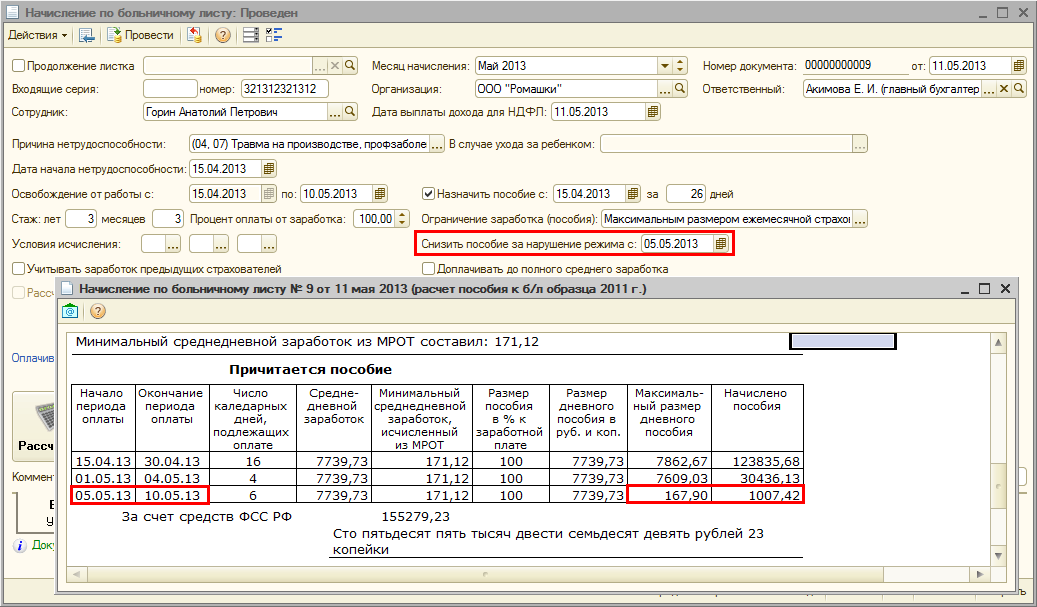Click the help icon in the report window
The width and height of the screenshot is (1037, 607).
98,311
